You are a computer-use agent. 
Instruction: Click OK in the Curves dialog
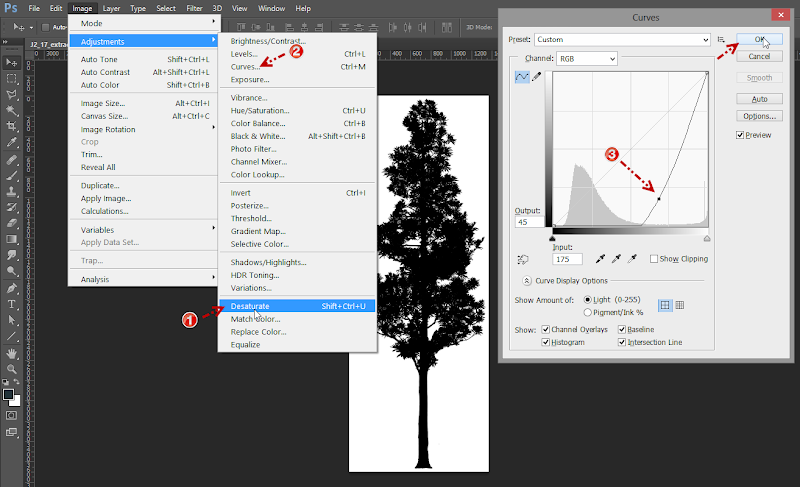pyautogui.click(x=759, y=39)
